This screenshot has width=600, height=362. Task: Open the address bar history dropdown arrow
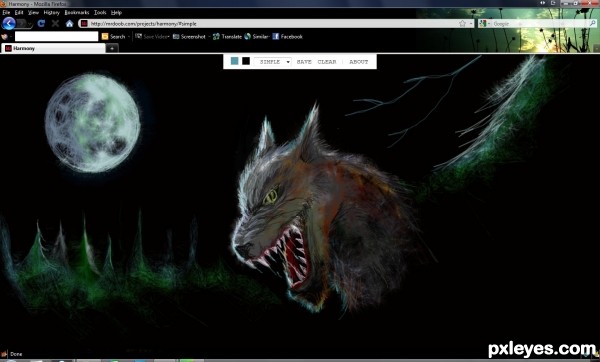471,24
